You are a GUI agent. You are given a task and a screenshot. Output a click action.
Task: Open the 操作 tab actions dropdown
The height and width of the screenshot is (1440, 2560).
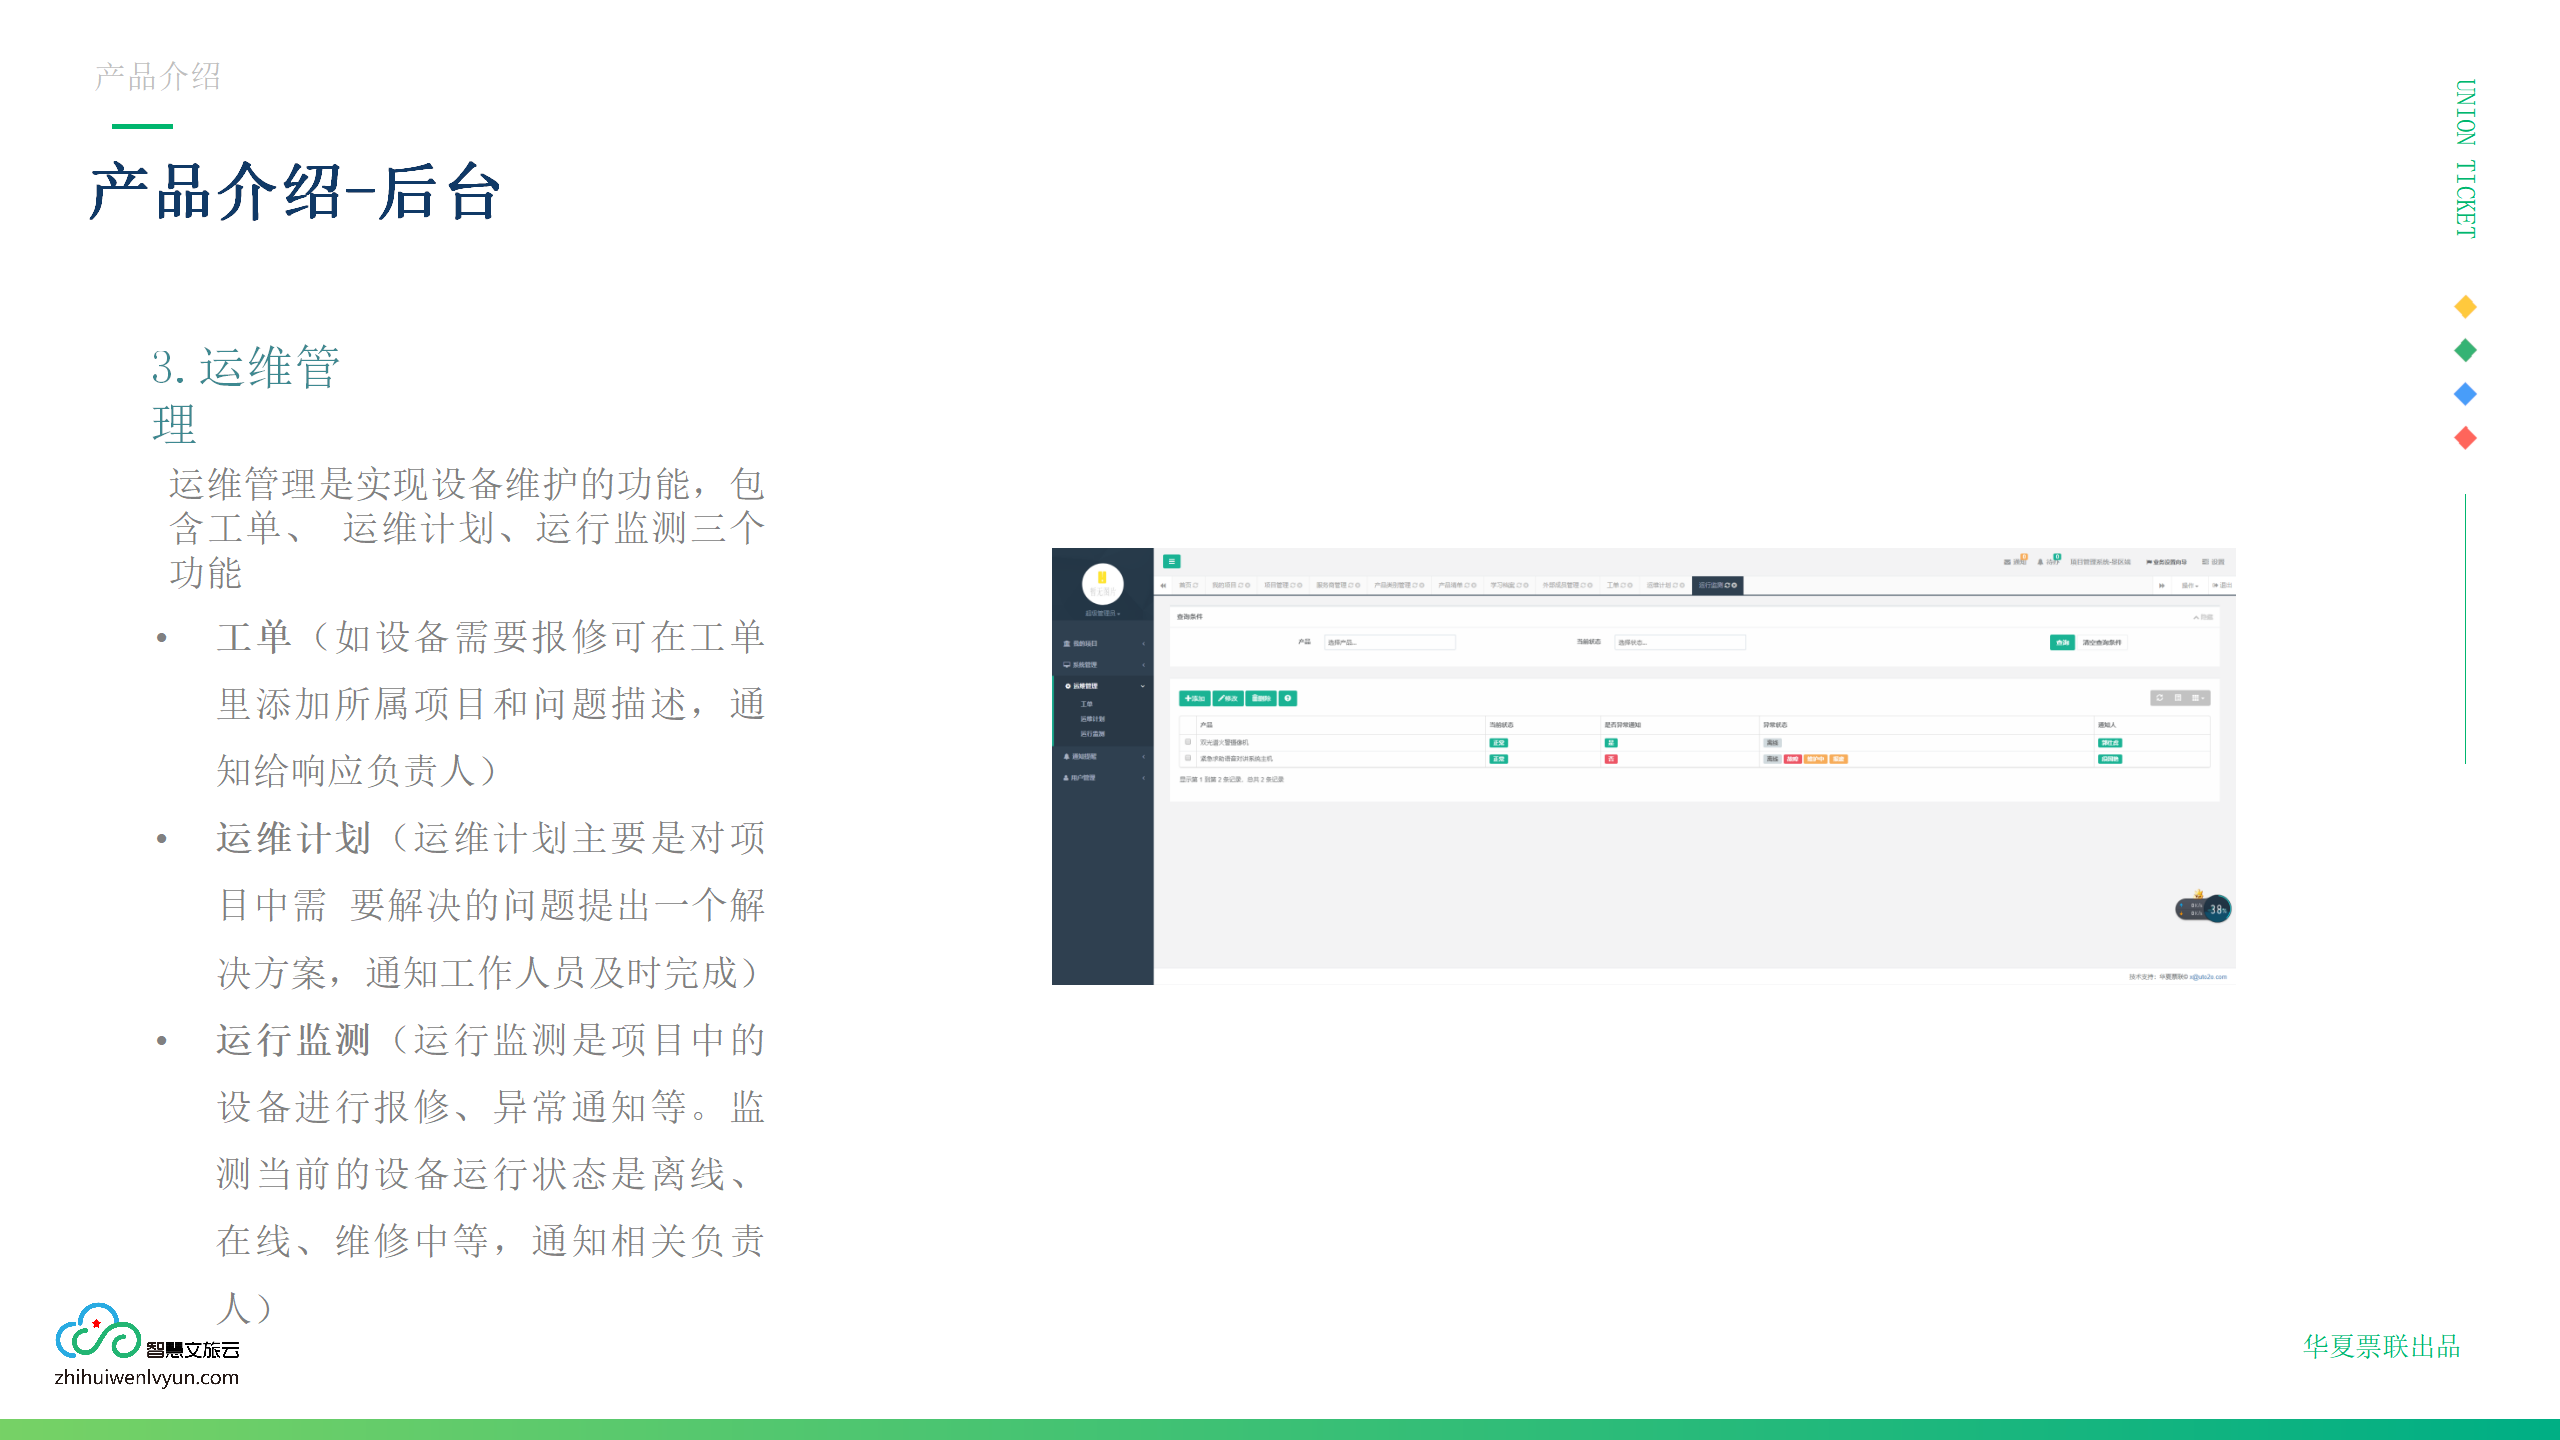point(2190,585)
